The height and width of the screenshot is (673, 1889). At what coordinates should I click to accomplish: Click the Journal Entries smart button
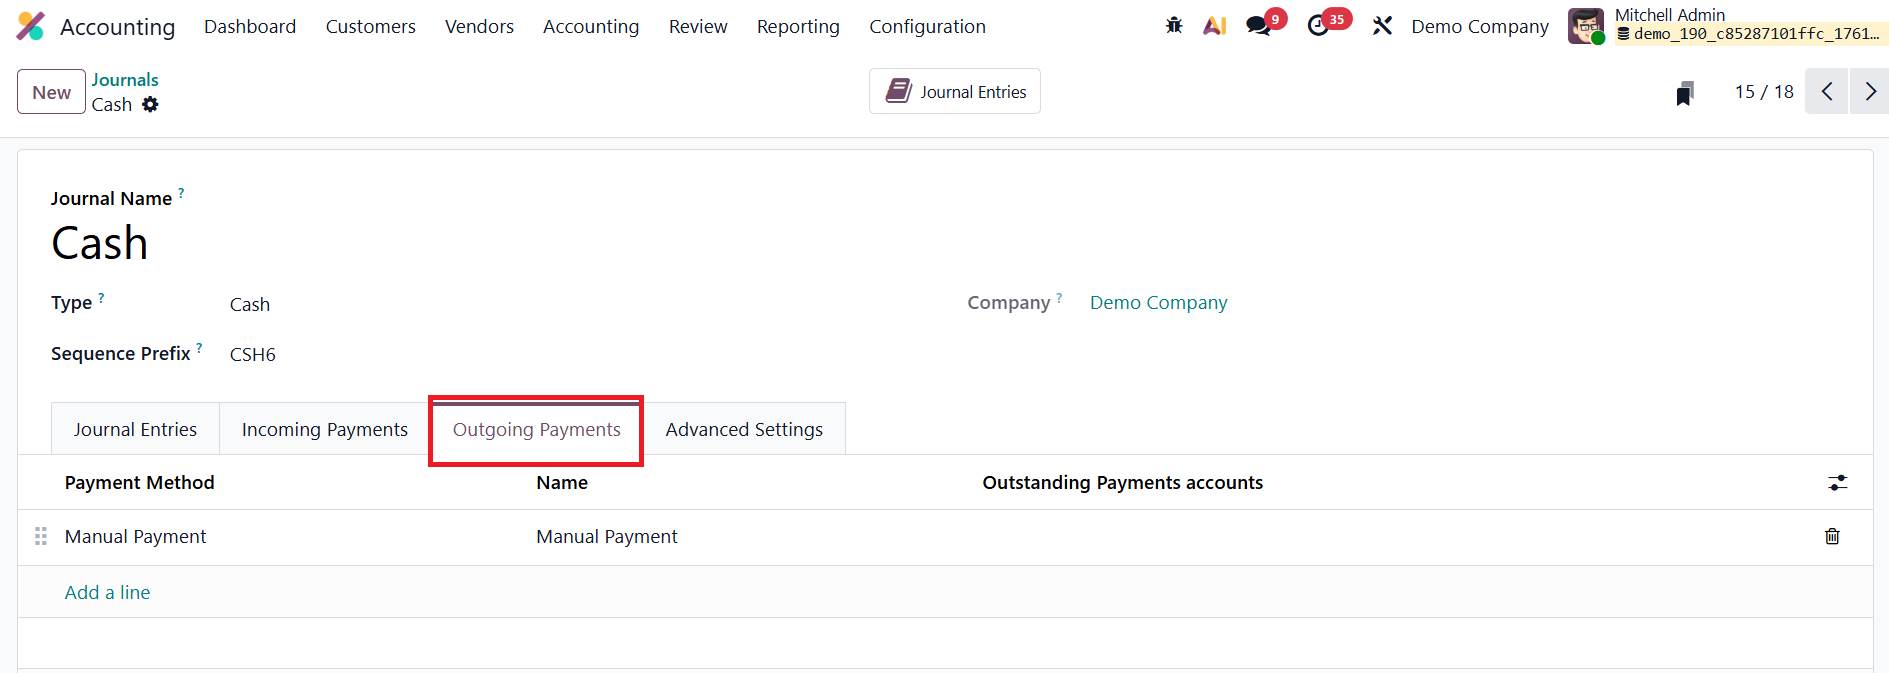(x=955, y=92)
